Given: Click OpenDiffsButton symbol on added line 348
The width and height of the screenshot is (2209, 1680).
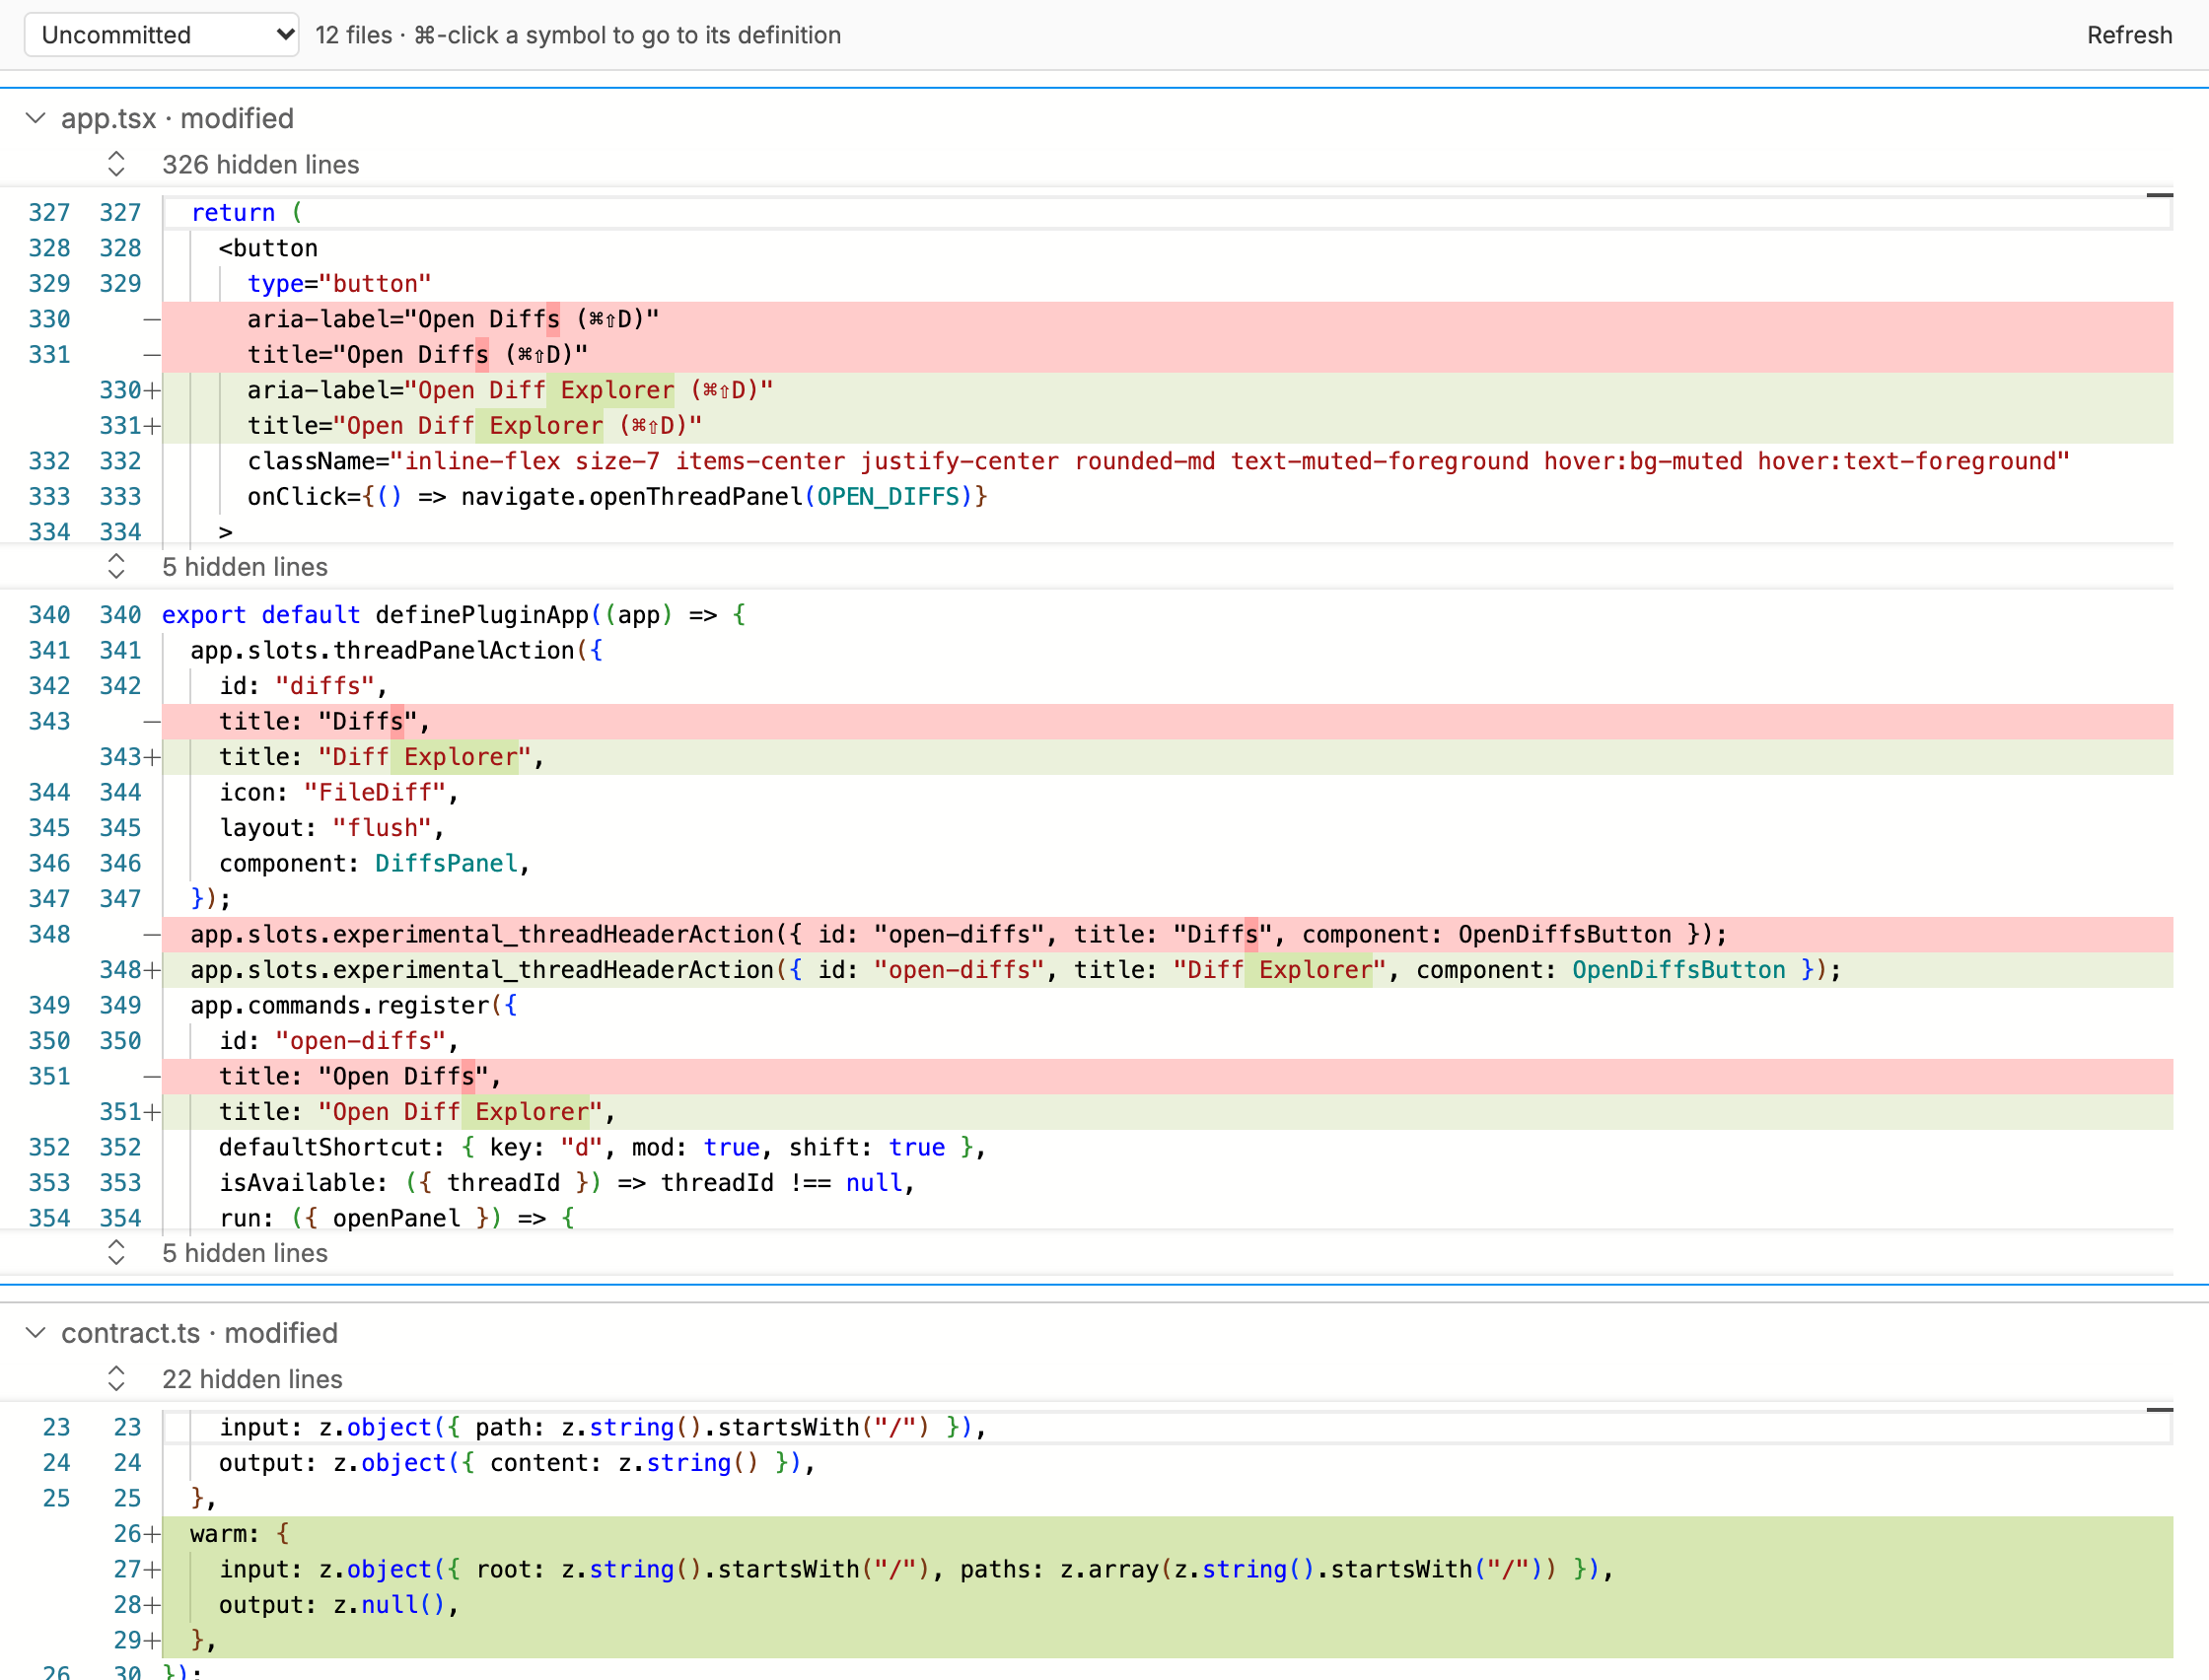Looking at the screenshot, I should coord(1678,969).
